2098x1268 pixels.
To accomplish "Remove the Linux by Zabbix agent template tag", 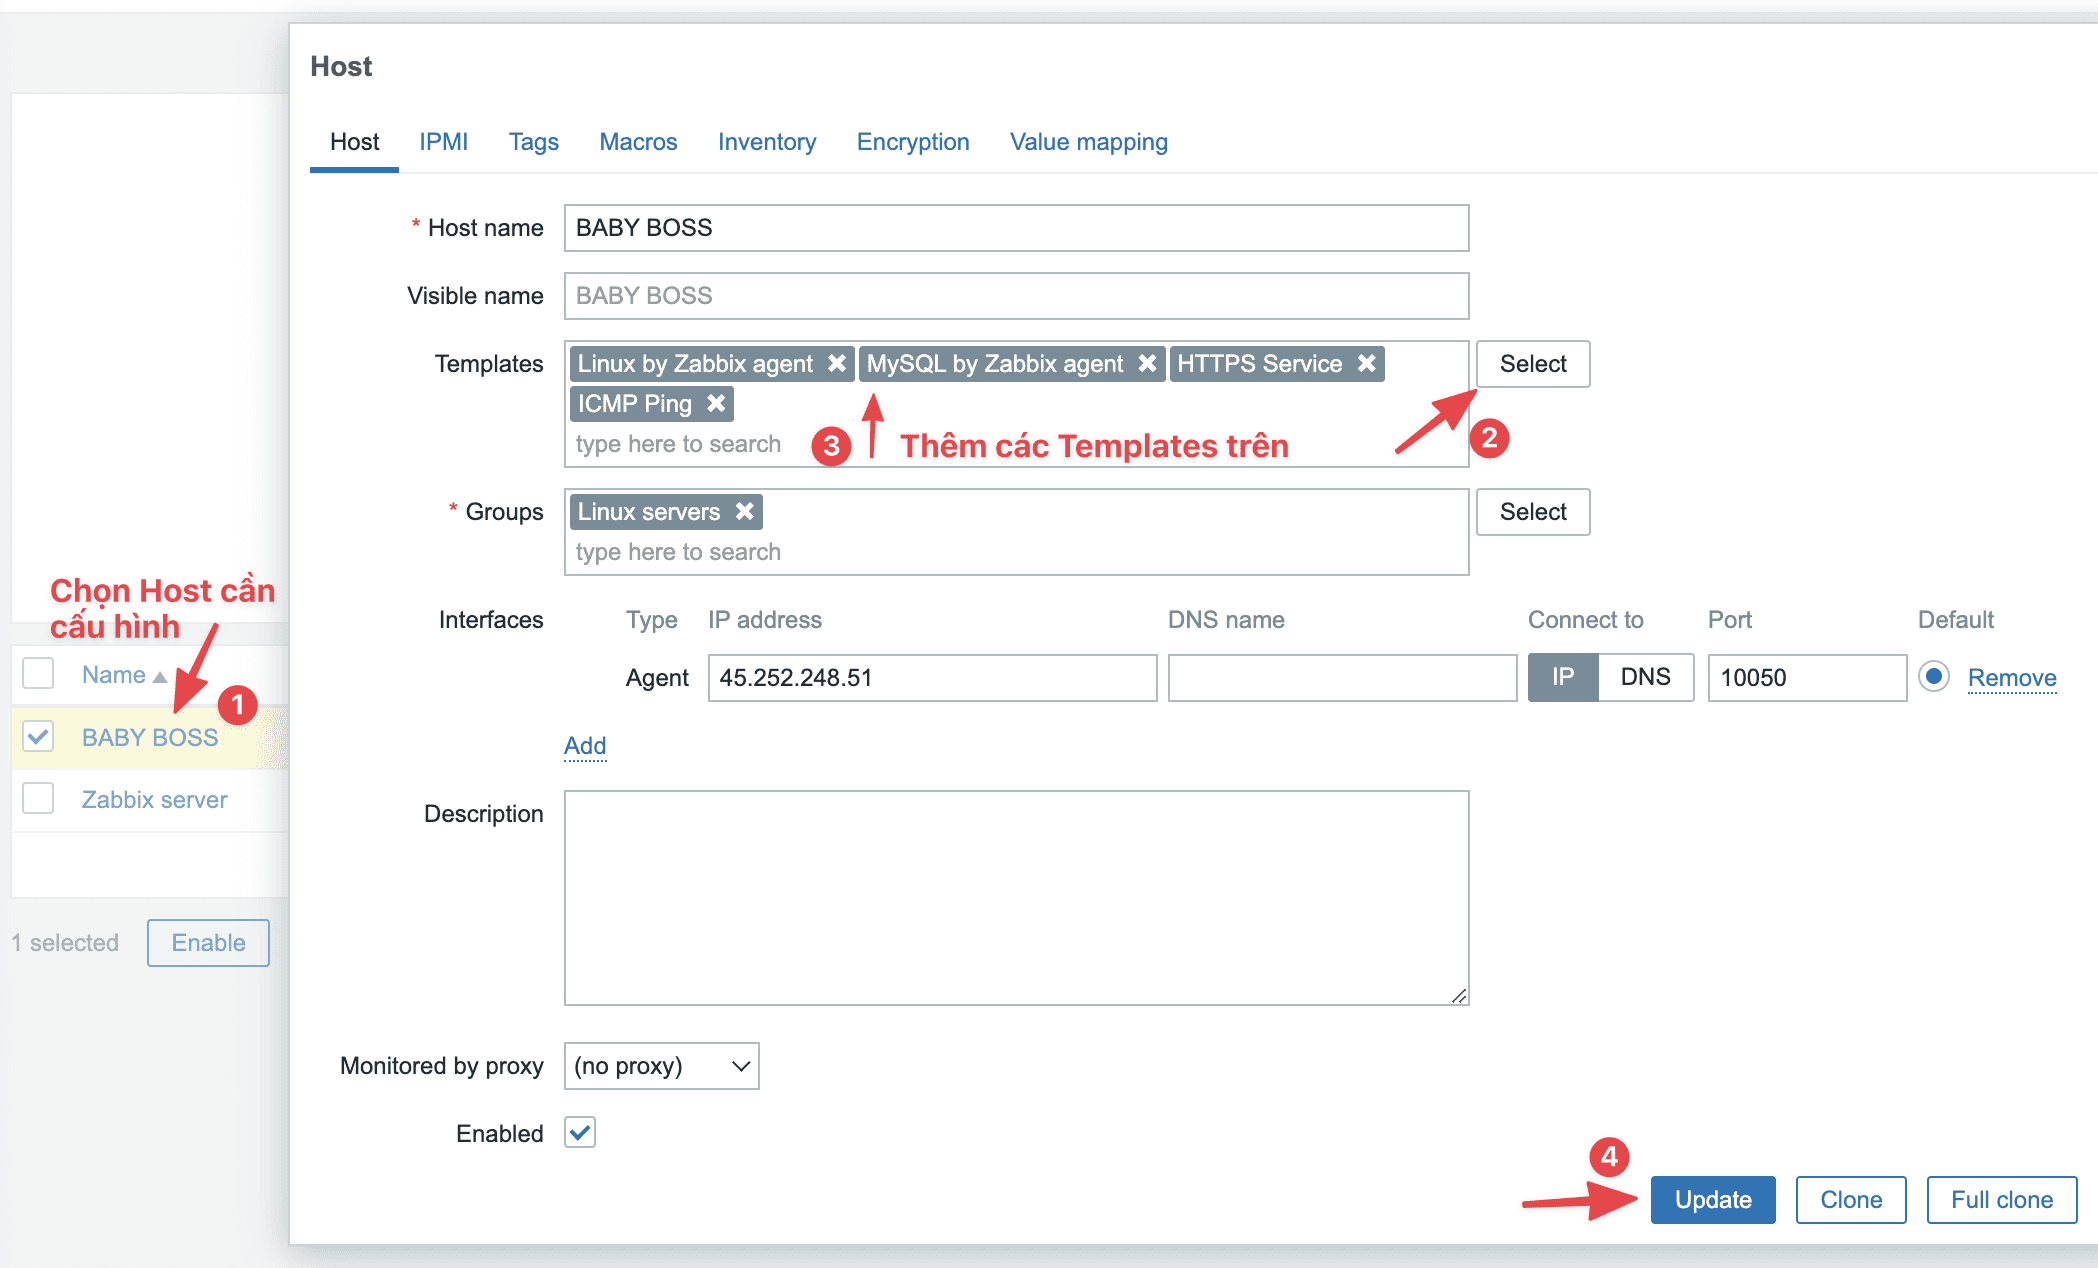I will tap(837, 363).
